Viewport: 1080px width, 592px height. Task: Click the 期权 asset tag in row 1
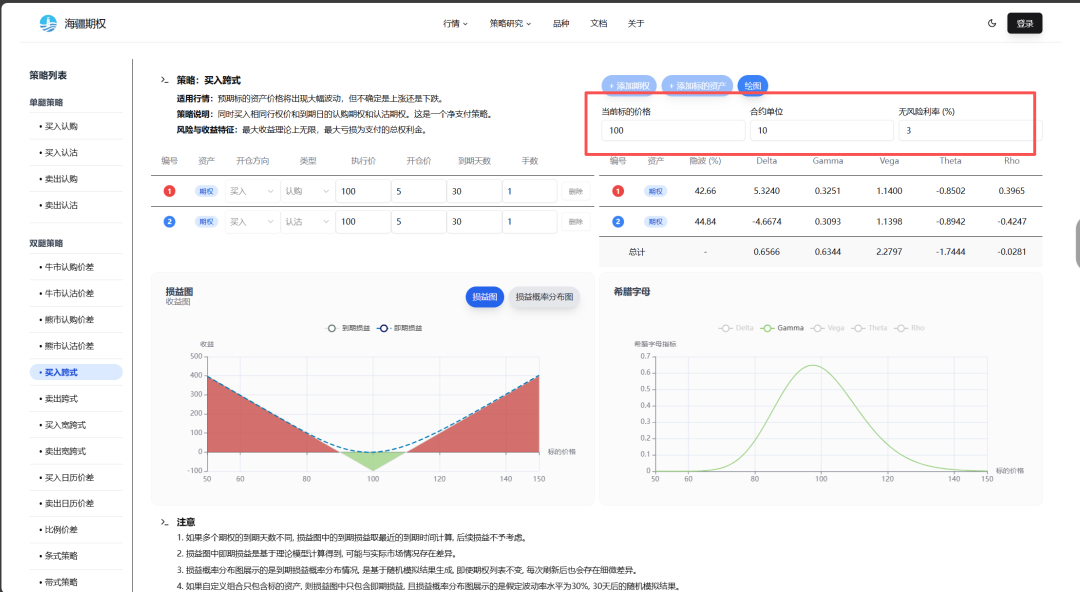point(207,191)
